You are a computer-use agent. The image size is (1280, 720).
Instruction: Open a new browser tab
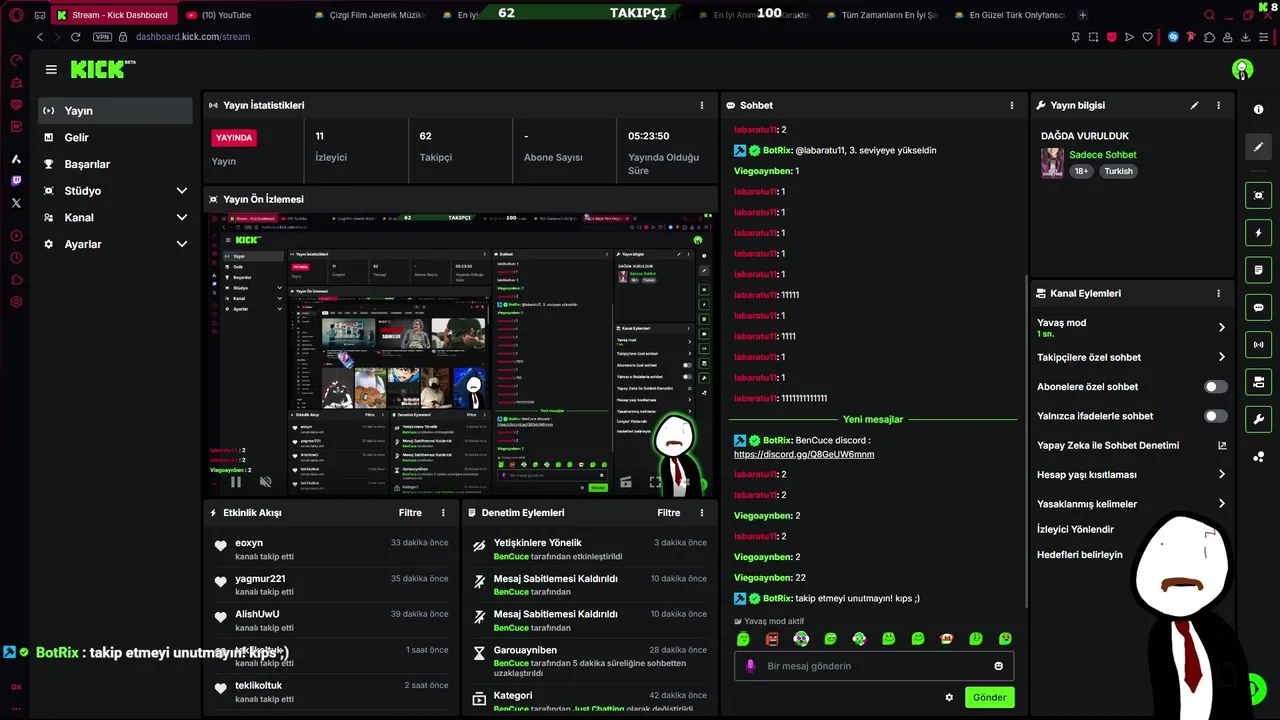pyautogui.click(x=1082, y=15)
